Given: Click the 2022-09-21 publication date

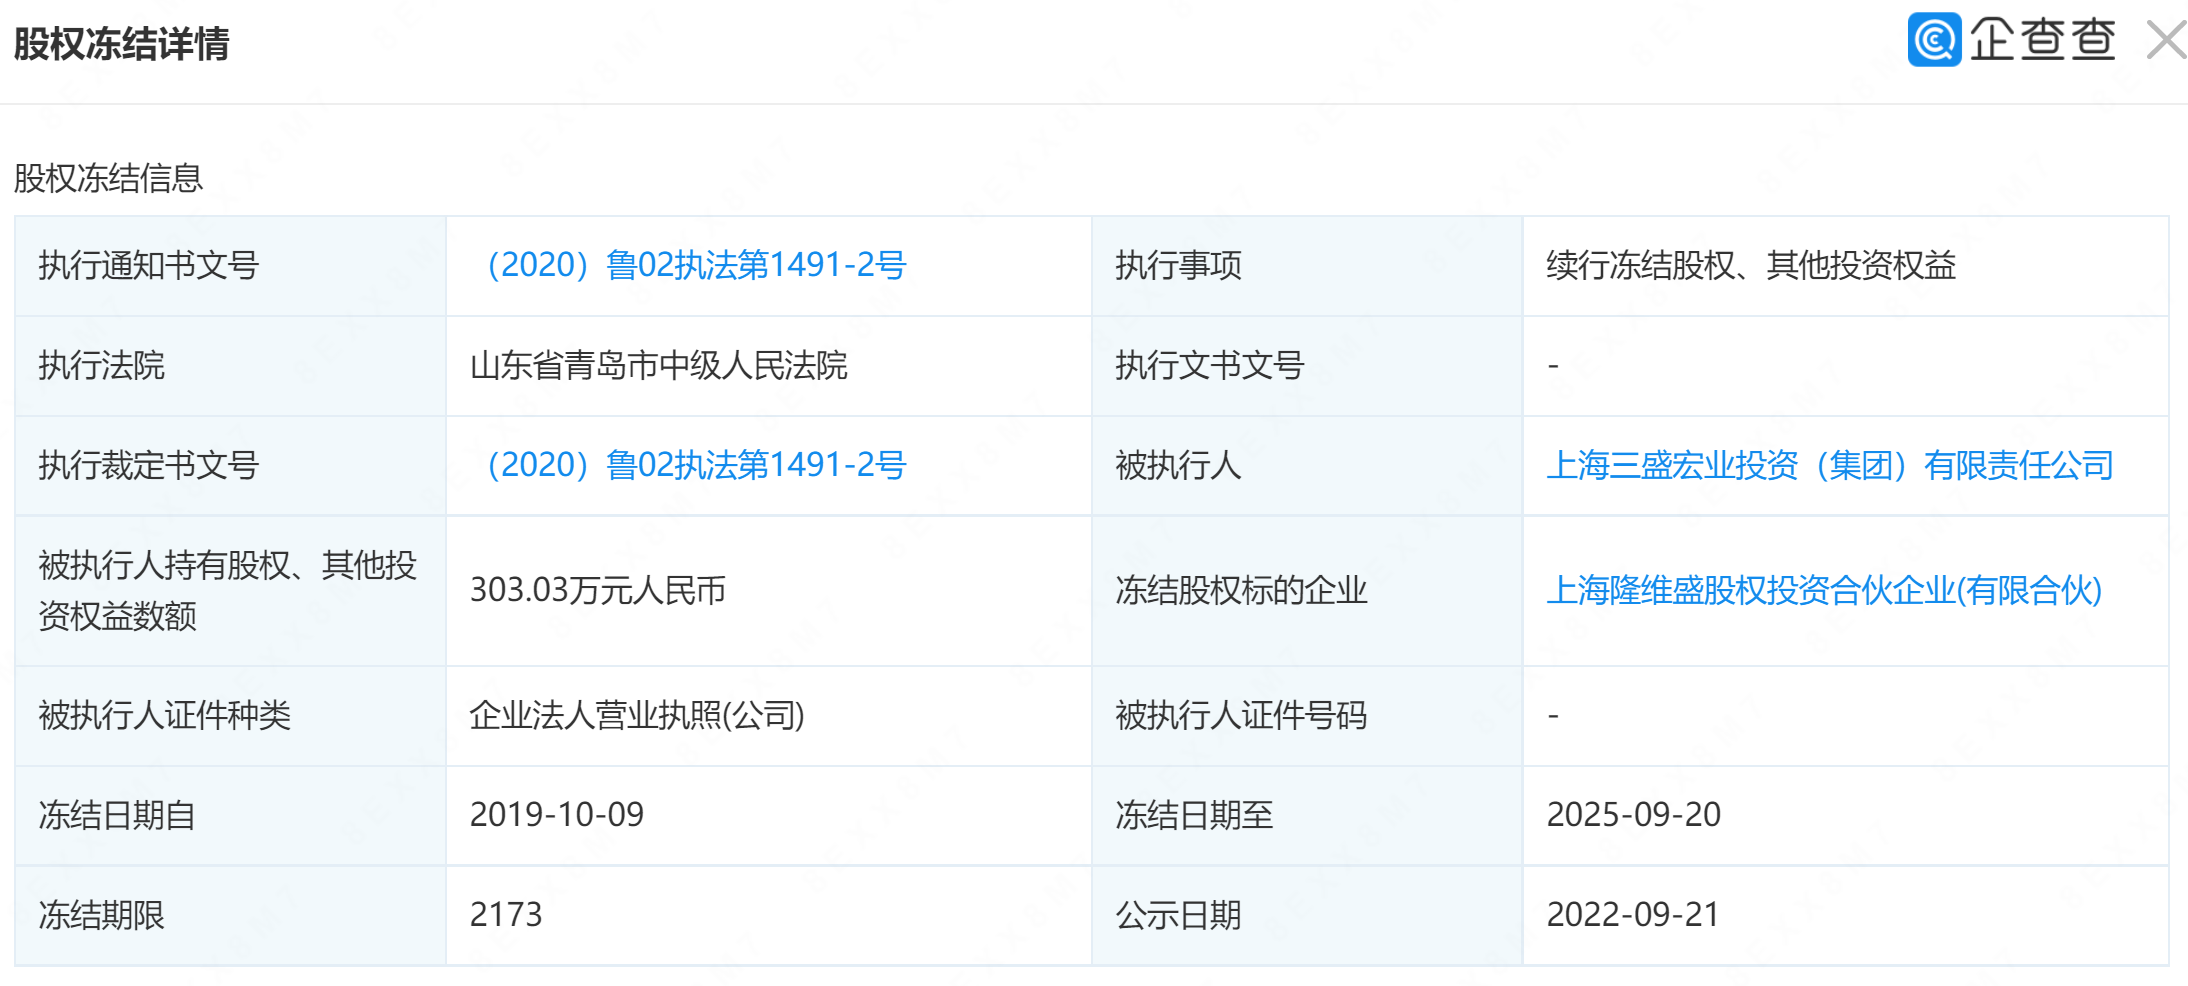Looking at the screenshot, I should (1633, 915).
